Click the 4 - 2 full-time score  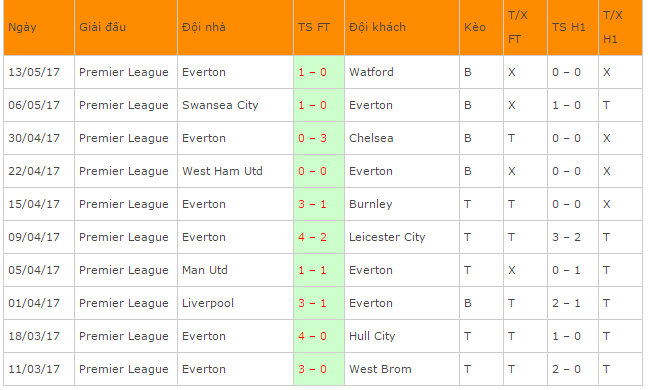click(x=312, y=237)
